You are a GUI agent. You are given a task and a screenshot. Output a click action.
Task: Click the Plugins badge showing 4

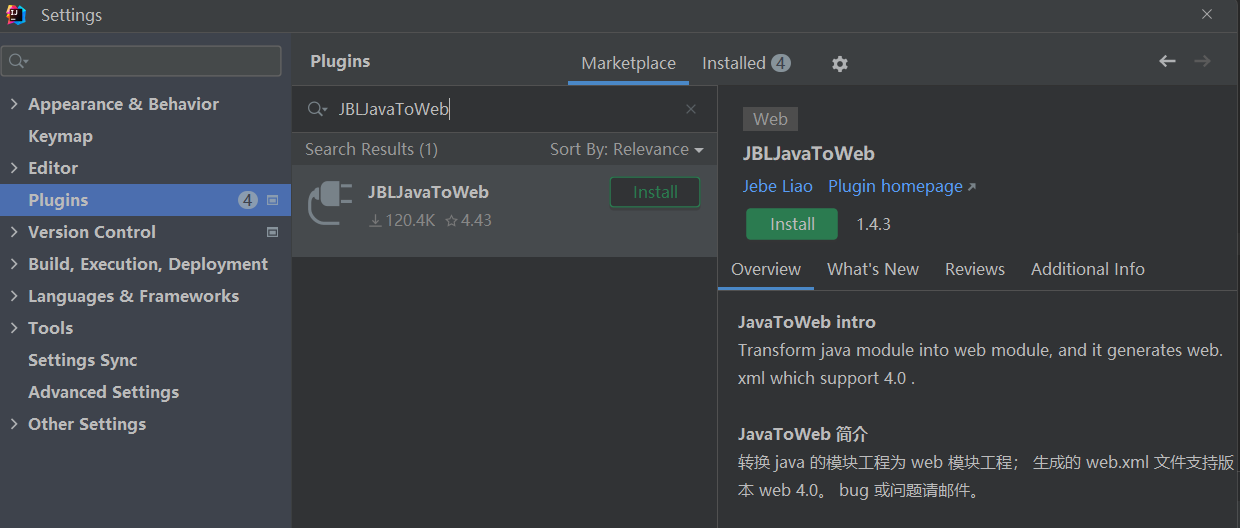pyautogui.click(x=248, y=200)
